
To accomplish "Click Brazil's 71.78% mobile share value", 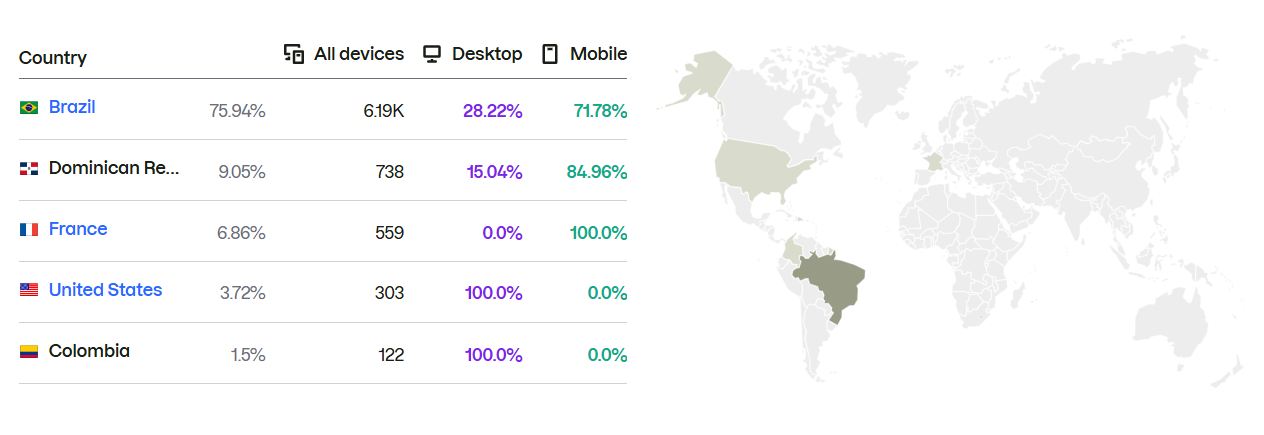I will tap(600, 111).
